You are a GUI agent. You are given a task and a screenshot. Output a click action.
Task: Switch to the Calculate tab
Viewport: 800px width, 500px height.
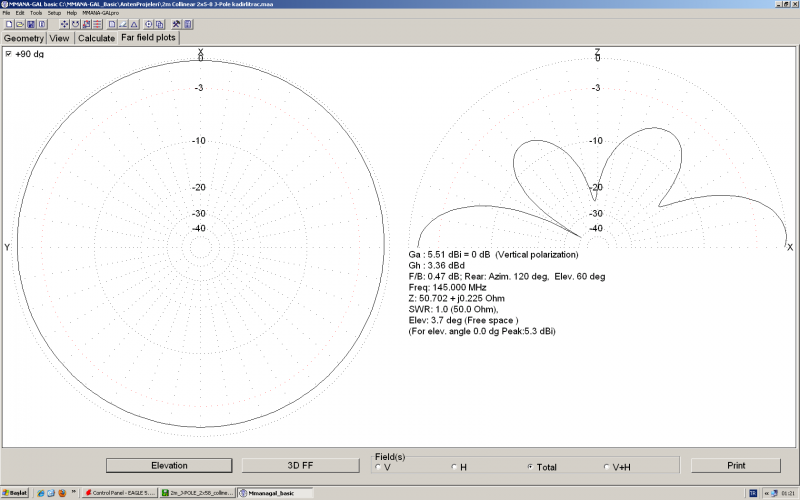click(x=96, y=38)
